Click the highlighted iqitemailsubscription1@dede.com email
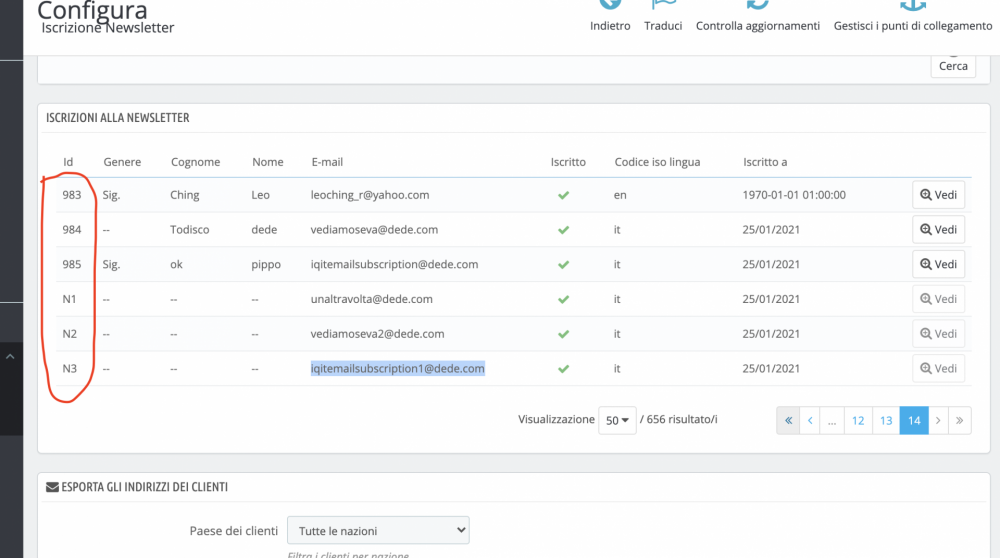The width and height of the screenshot is (1000, 558). pos(397,368)
